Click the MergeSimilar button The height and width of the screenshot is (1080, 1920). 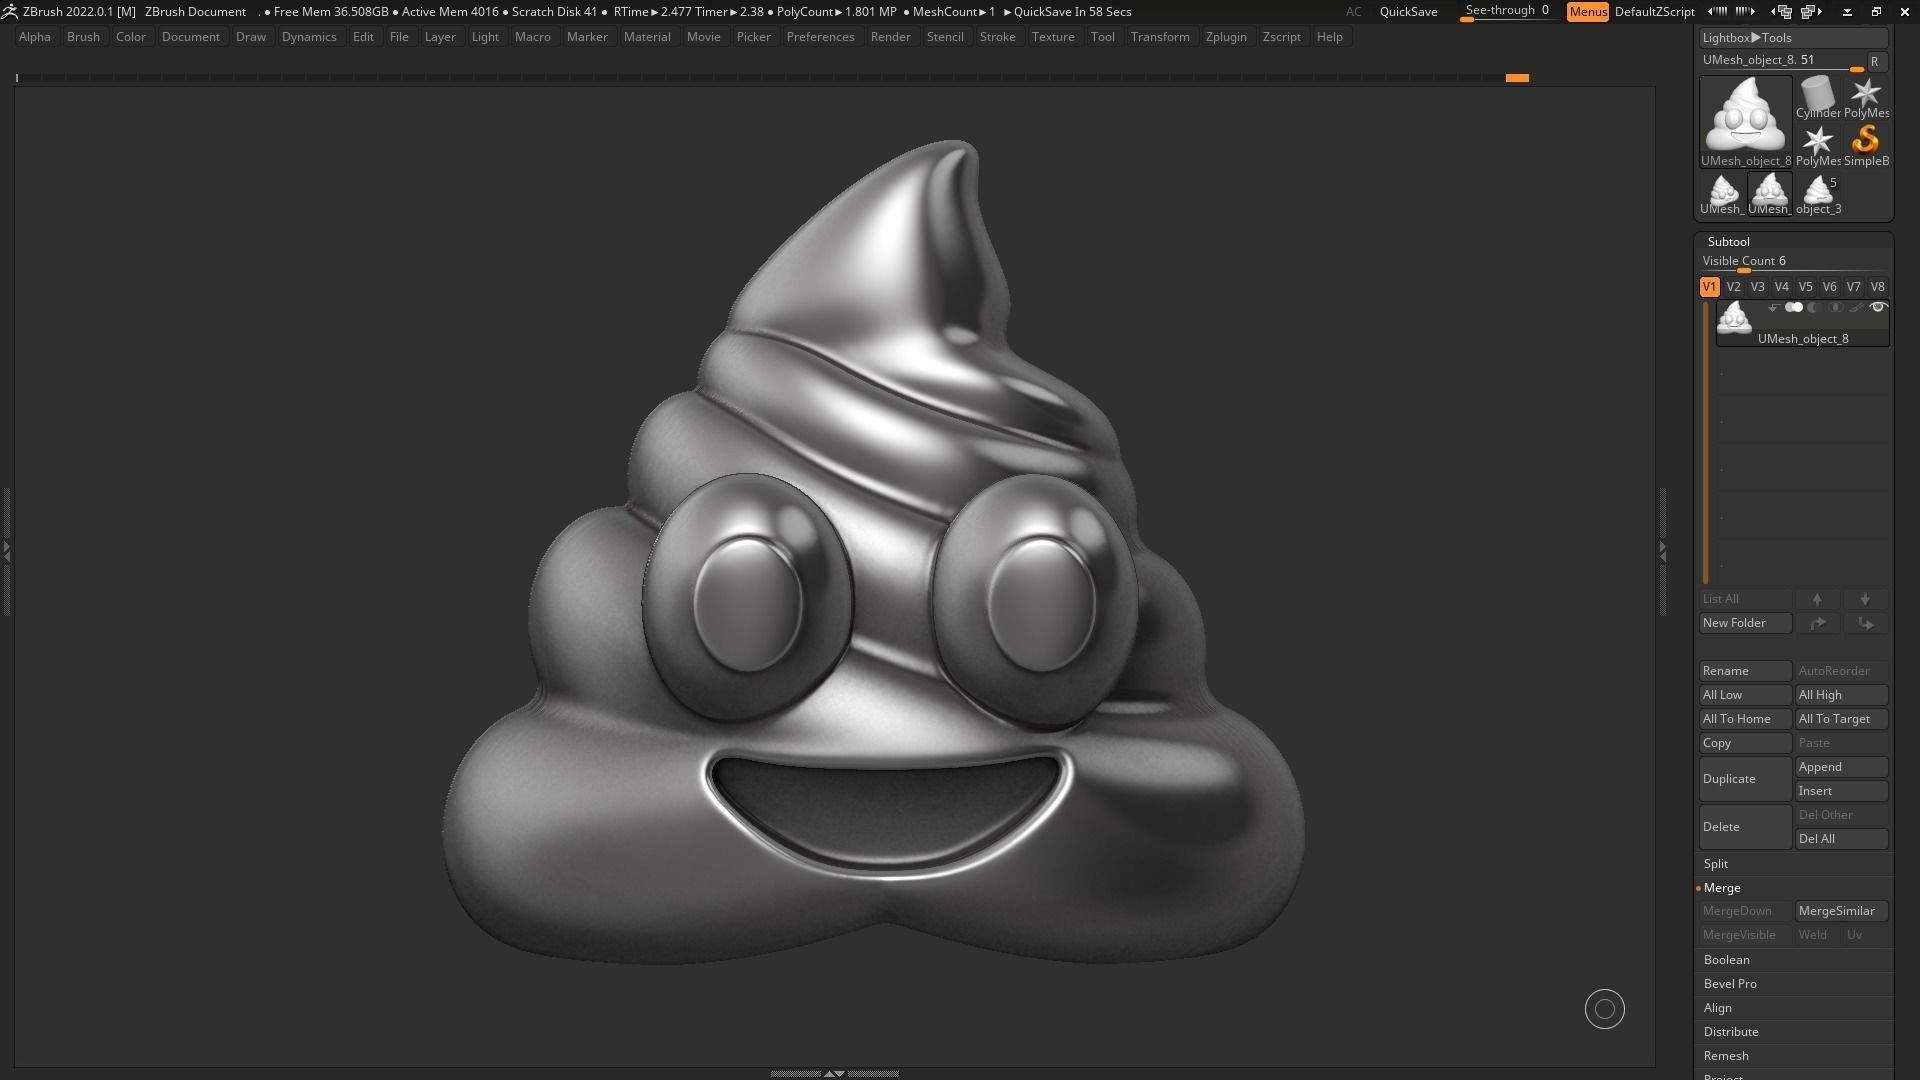pos(1842,911)
